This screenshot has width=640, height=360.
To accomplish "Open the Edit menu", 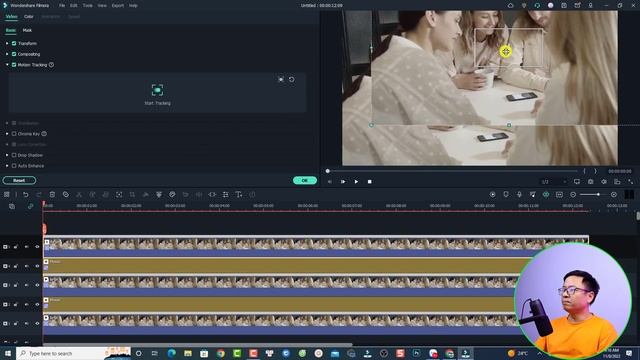I will tap(73, 6).
